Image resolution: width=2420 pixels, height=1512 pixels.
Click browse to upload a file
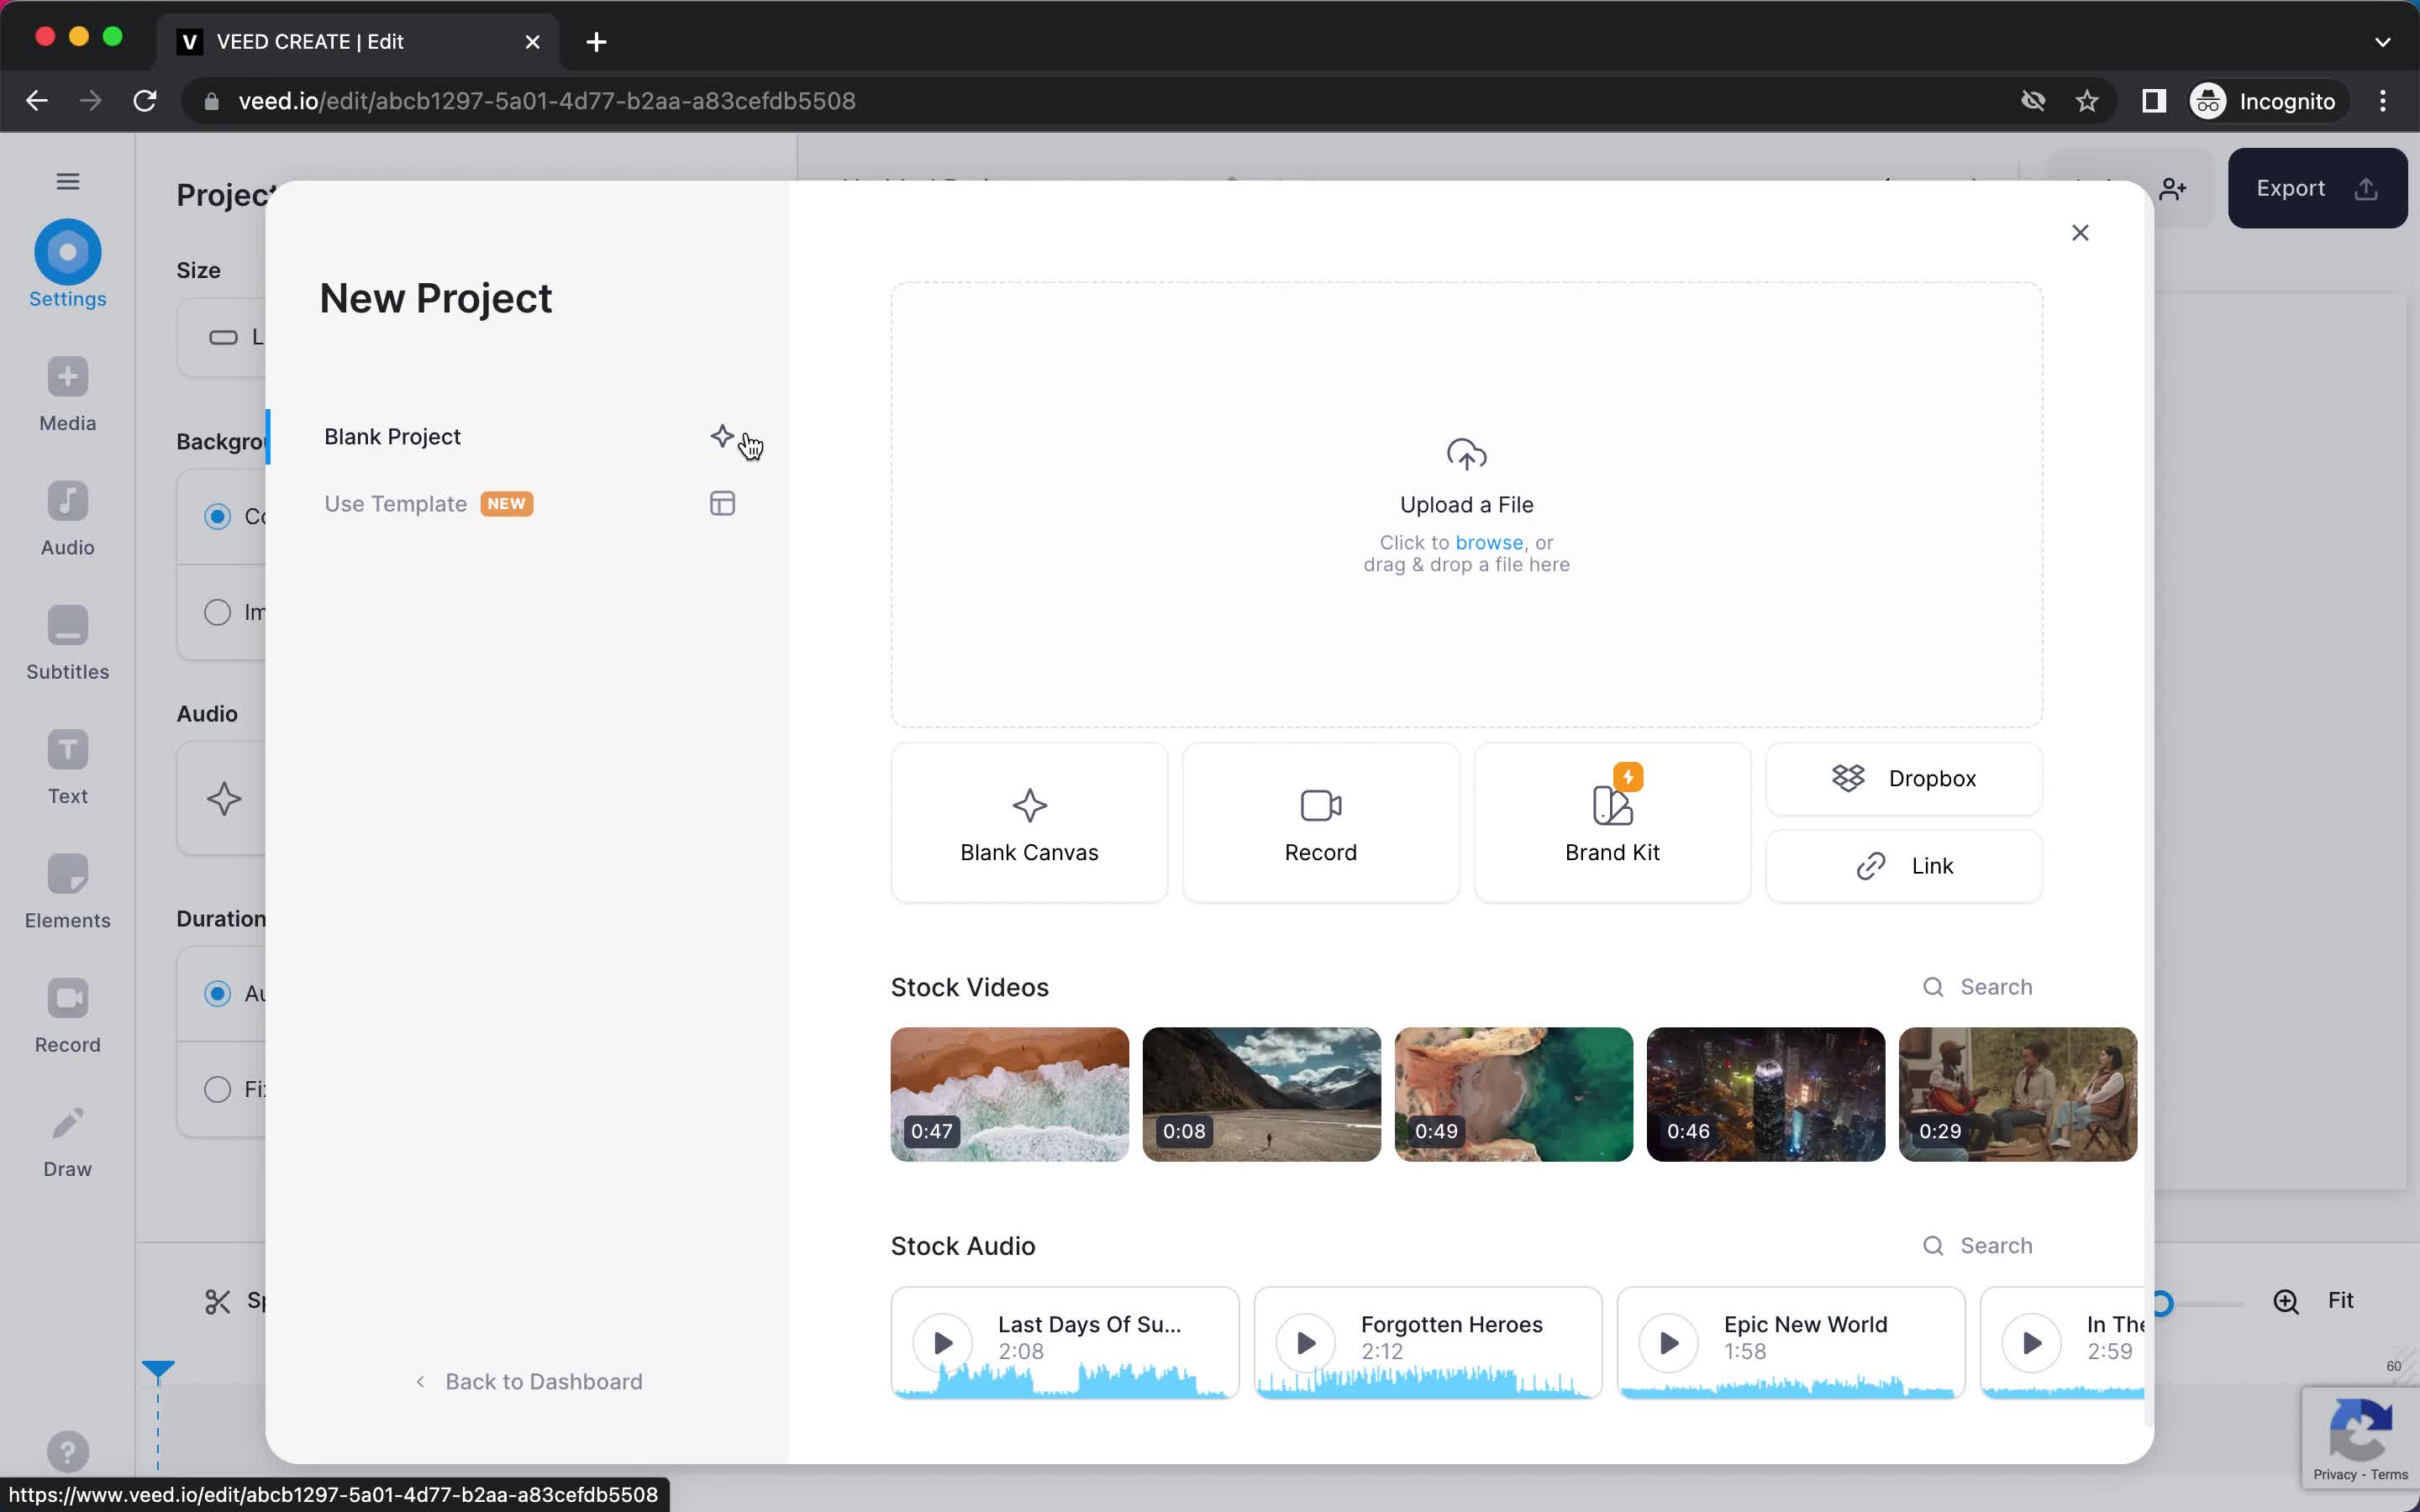pyautogui.click(x=1490, y=542)
